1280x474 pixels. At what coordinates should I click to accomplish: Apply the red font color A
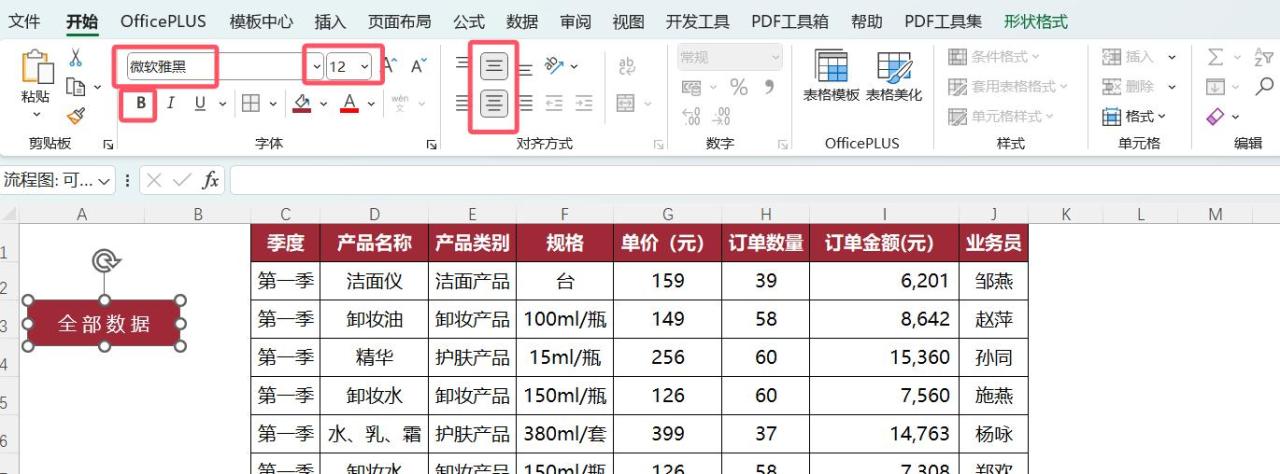tap(349, 103)
